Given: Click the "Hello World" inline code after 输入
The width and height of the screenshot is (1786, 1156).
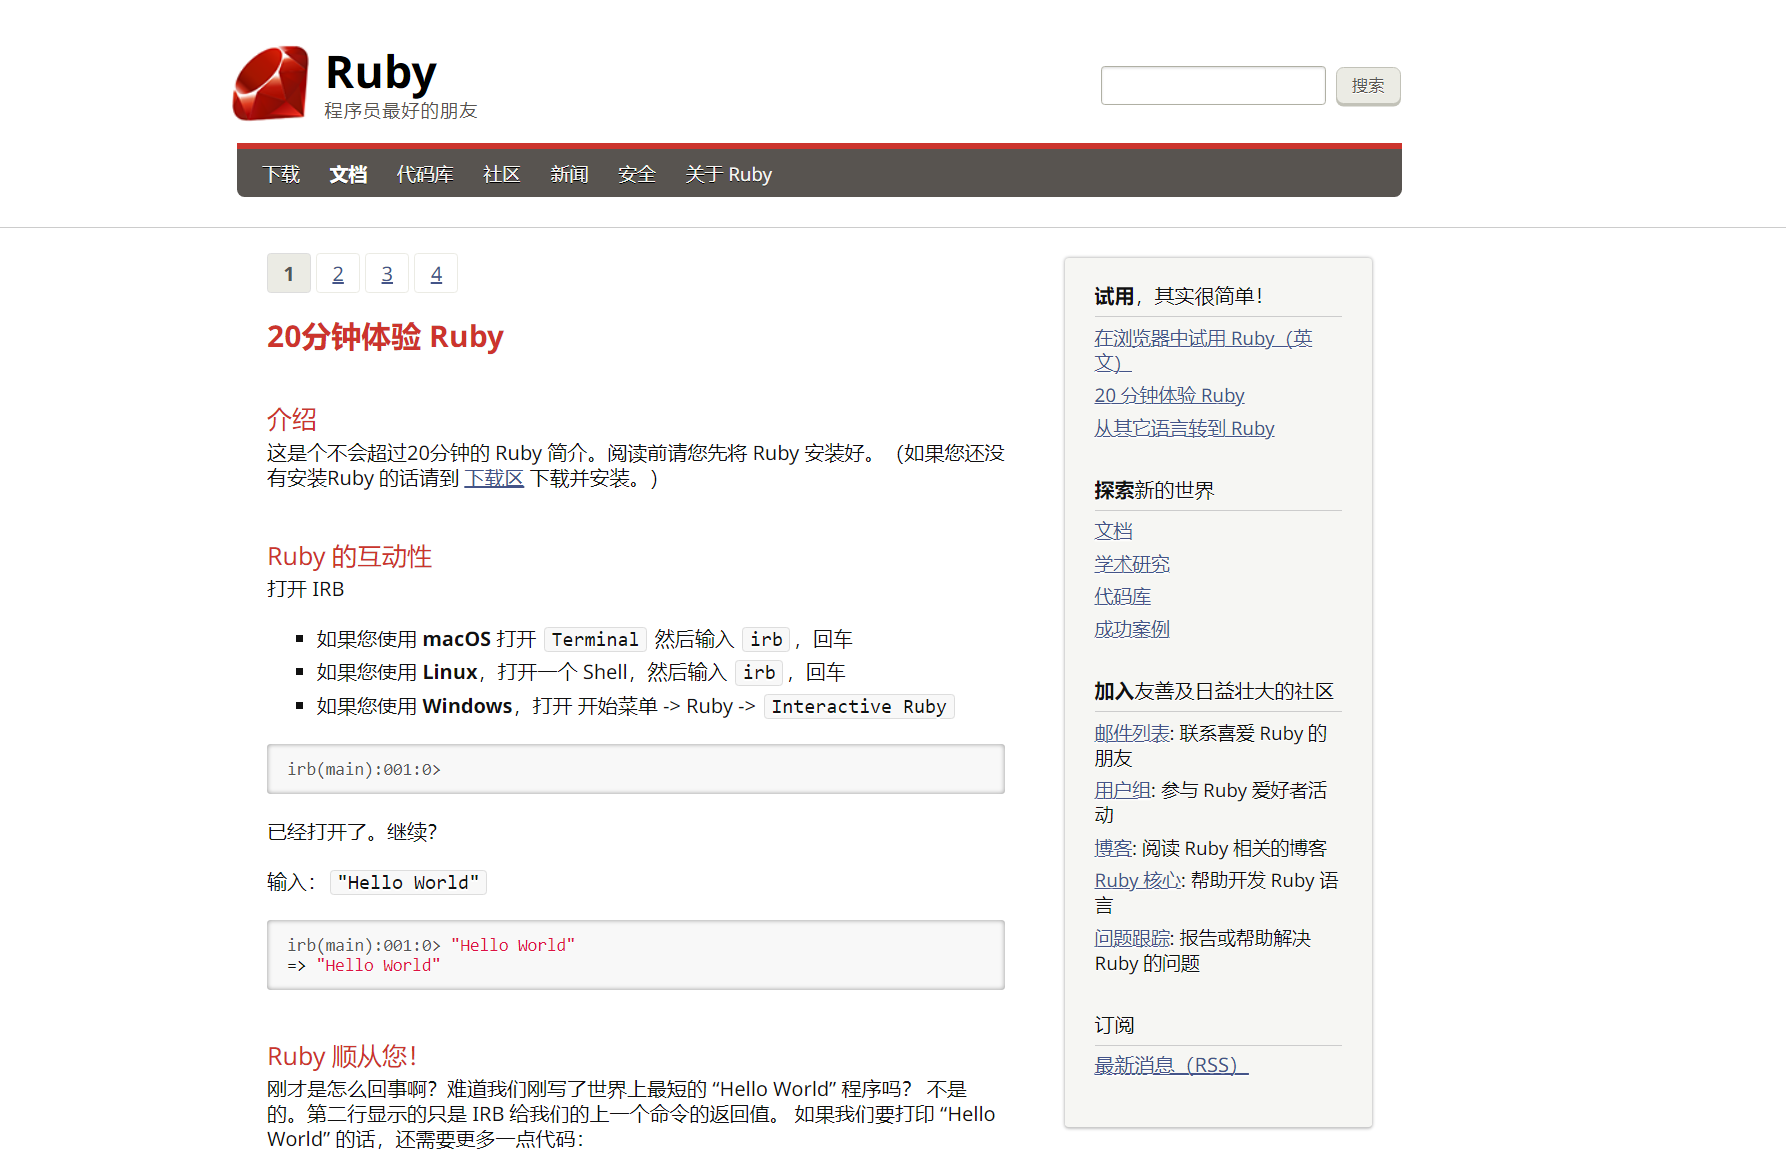Looking at the screenshot, I should pos(408,882).
